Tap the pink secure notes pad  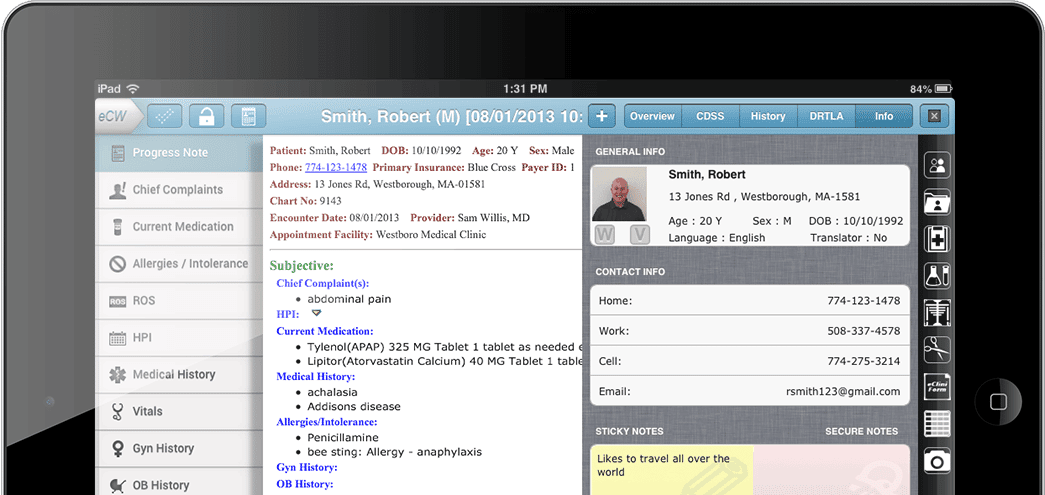[831, 470]
